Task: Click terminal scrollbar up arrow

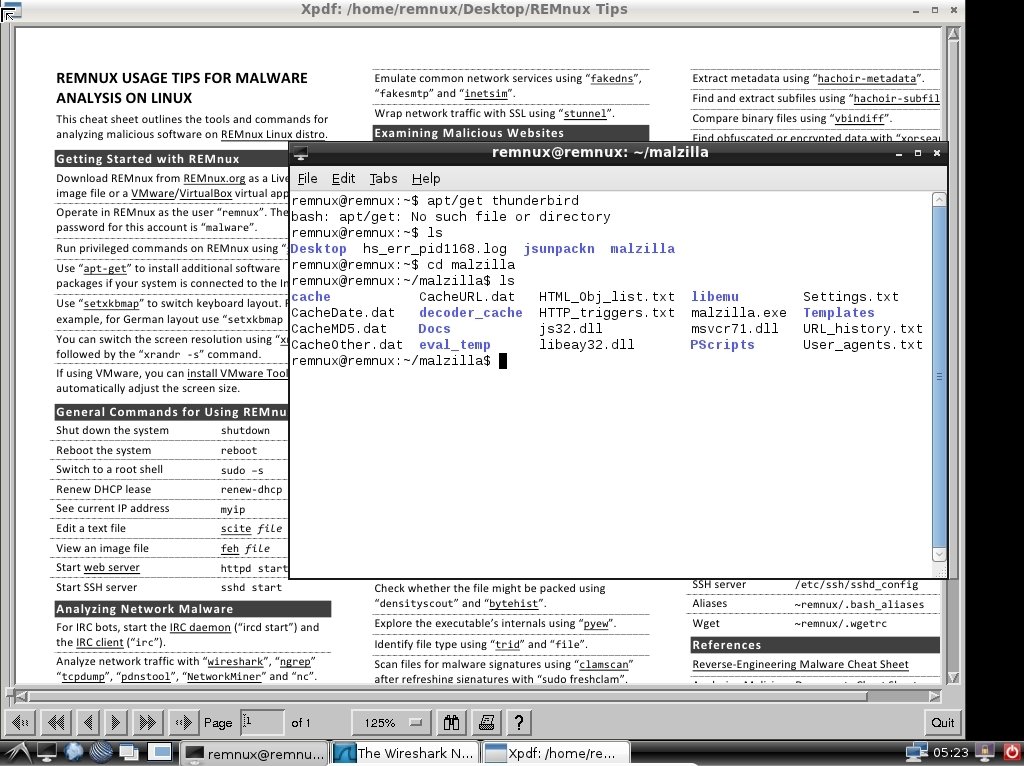Action: [x=939, y=199]
